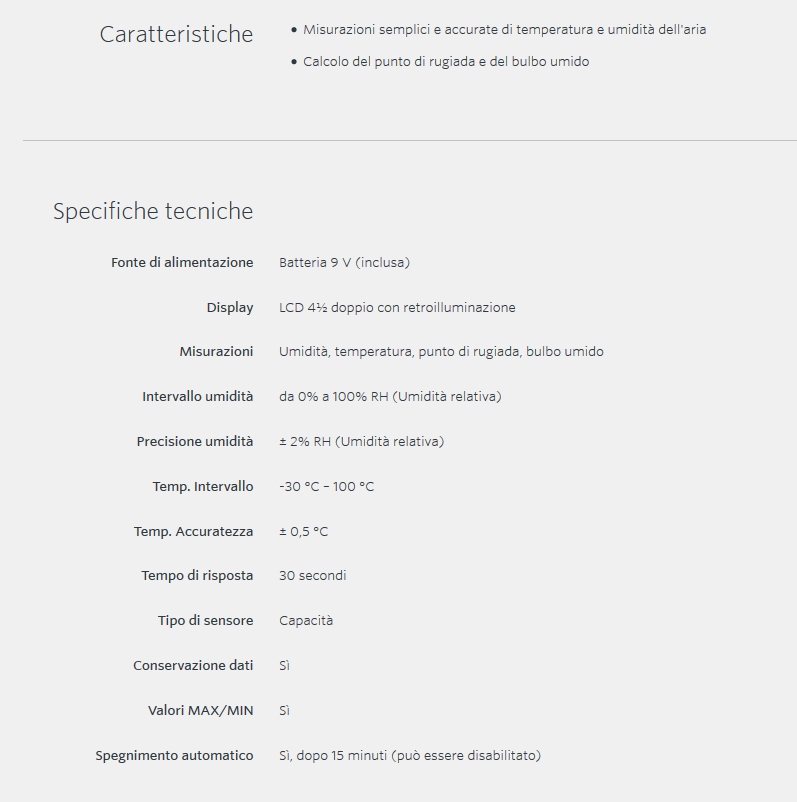Click the Conservazione dati label
The width and height of the screenshot is (797, 802).
(193, 665)
